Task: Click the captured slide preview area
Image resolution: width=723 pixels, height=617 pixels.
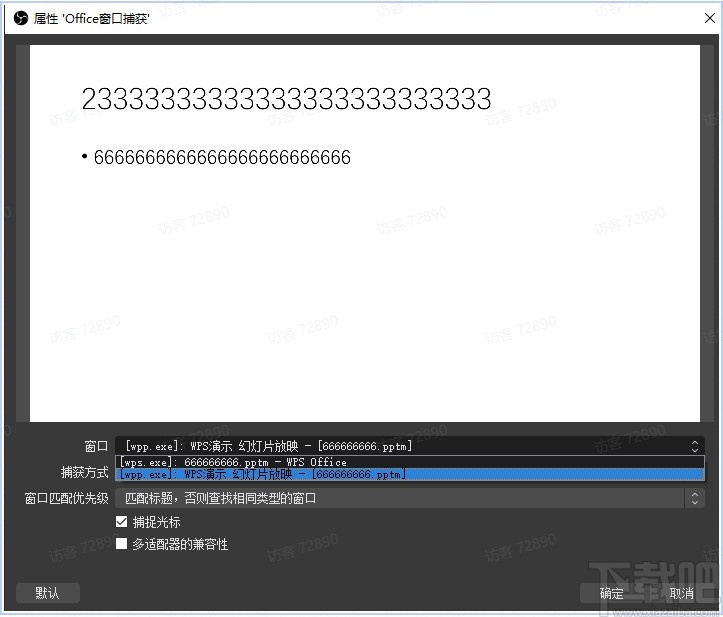Action: pyautogui.click(x=365, y=233)
